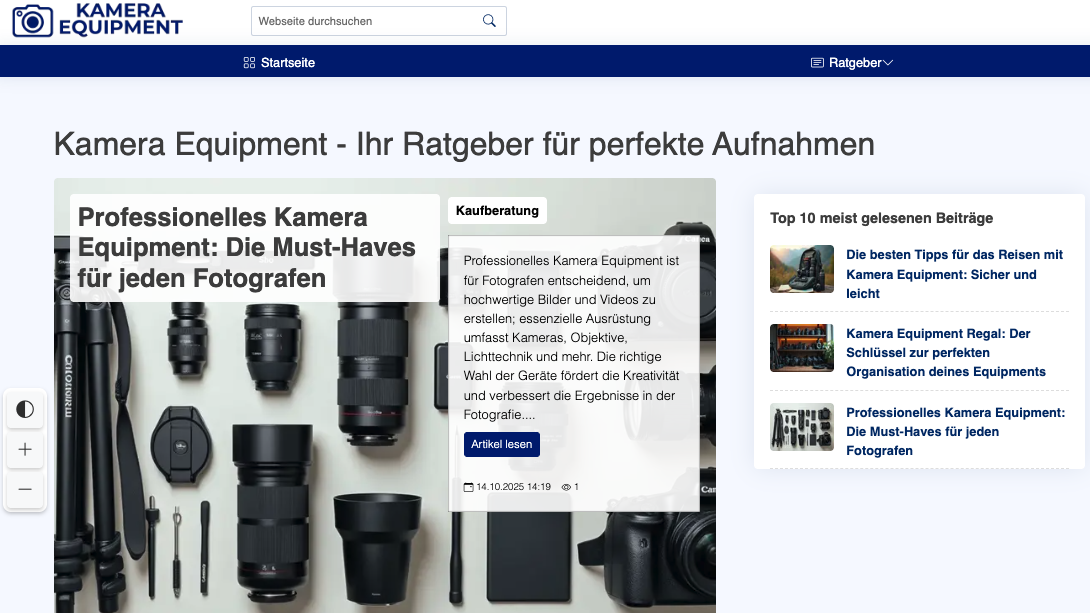Click the plus icon to enlarge text
The height and width of the screenshot is (613, 1090).
tap(24, 449)
